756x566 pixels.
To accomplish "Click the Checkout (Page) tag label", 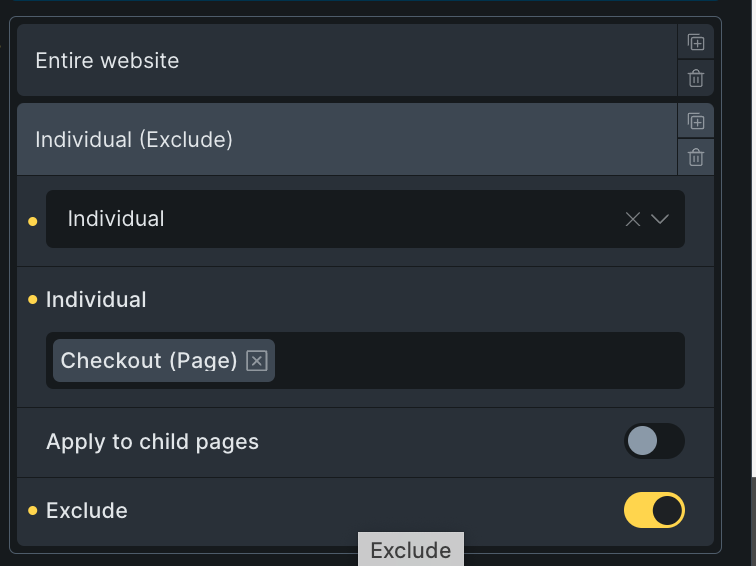I will point(149,361).
